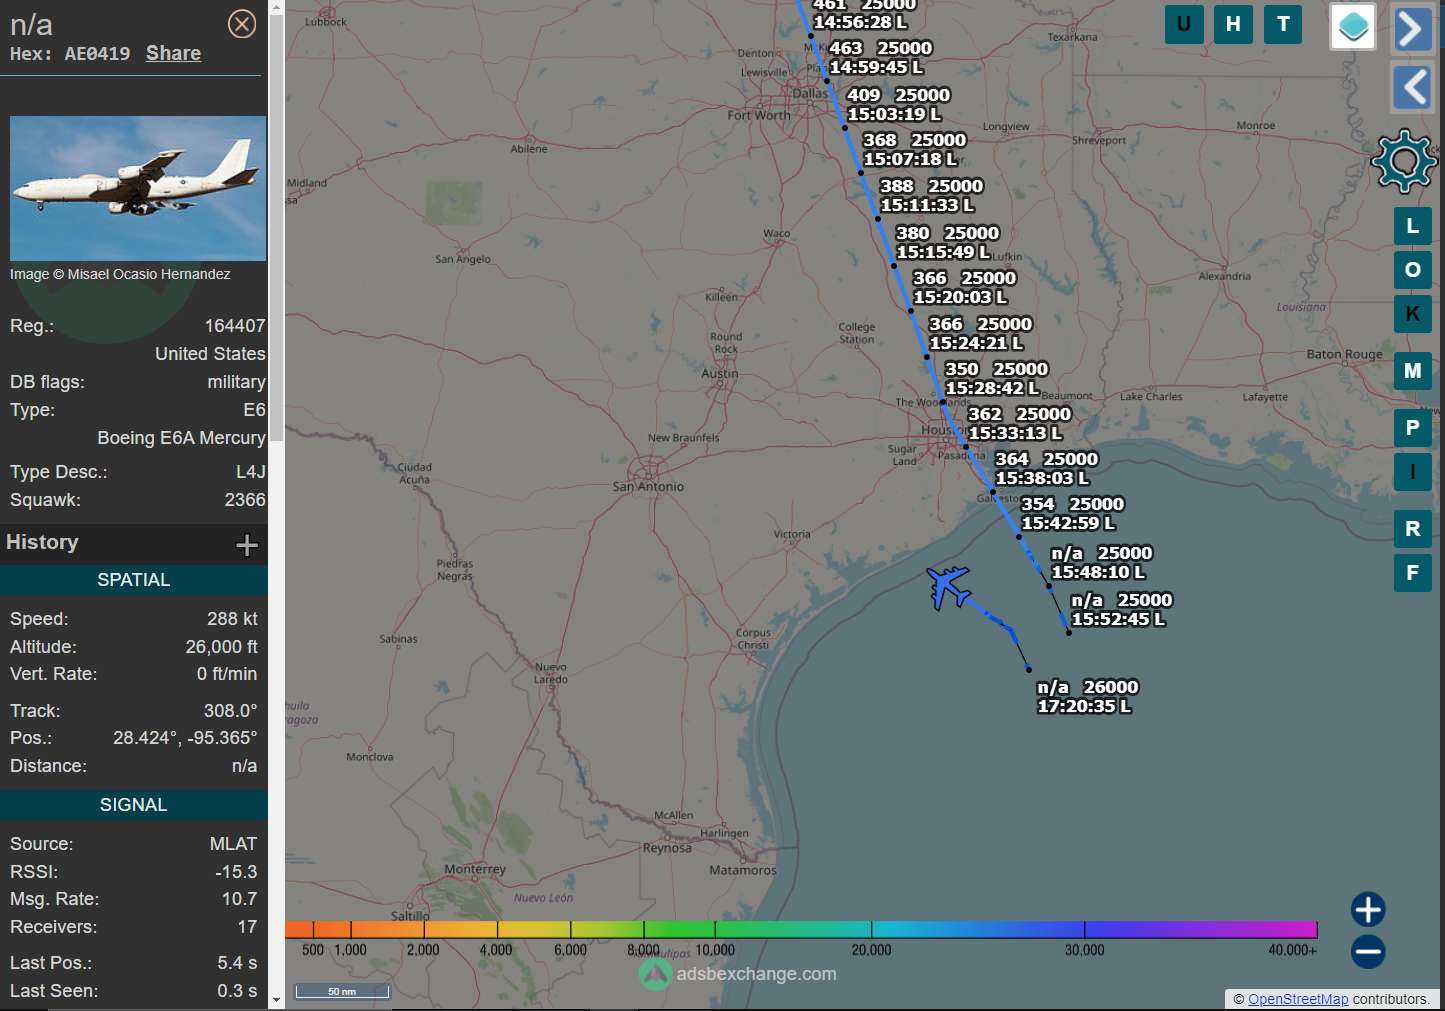The width and height of the screenshot is (1445, 1011).
Task: Click the United States country text
Action: (210, 354)
